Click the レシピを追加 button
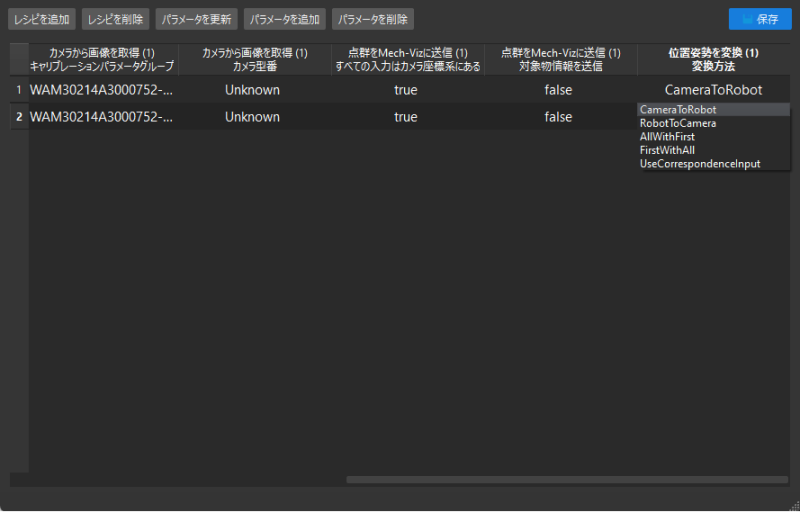This screenshot has height=512, width=800. click(42, 19)
